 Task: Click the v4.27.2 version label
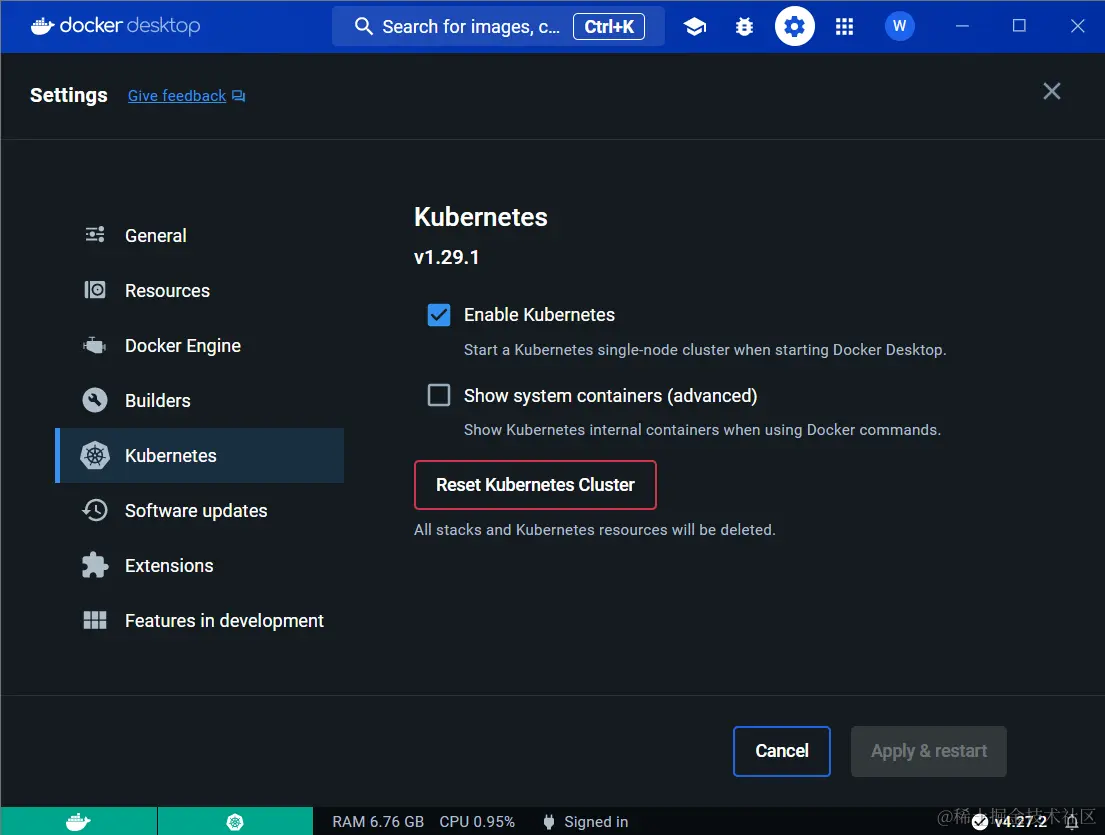(1020, 822)
